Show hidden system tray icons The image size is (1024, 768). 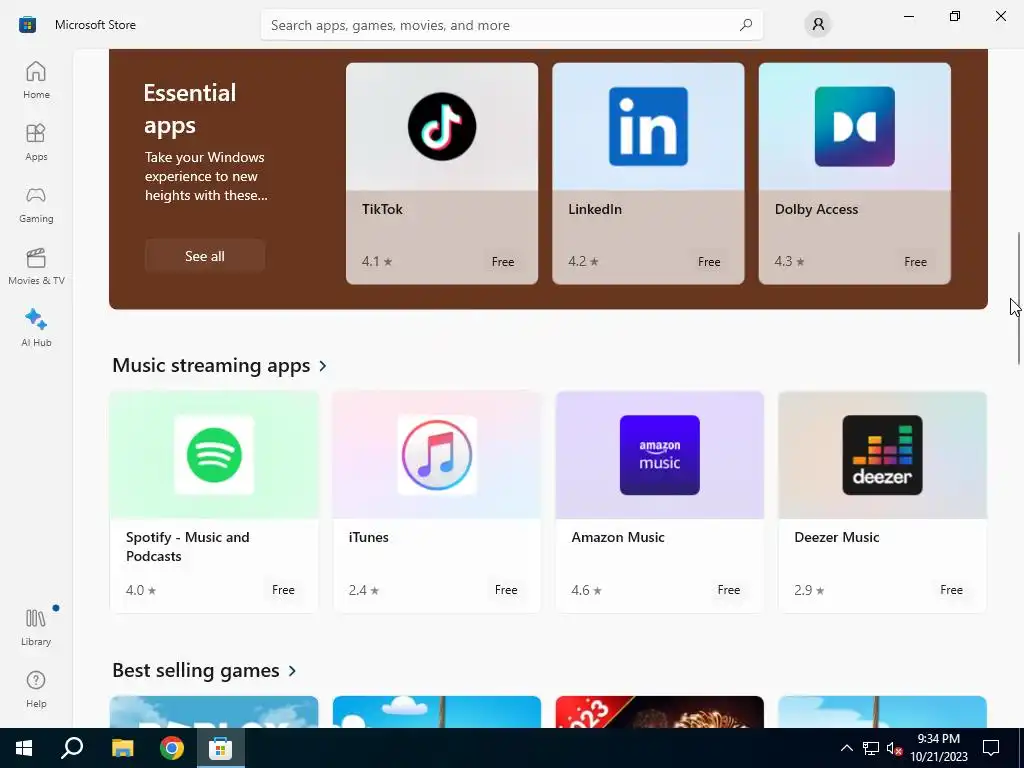(x=846, y=748)
